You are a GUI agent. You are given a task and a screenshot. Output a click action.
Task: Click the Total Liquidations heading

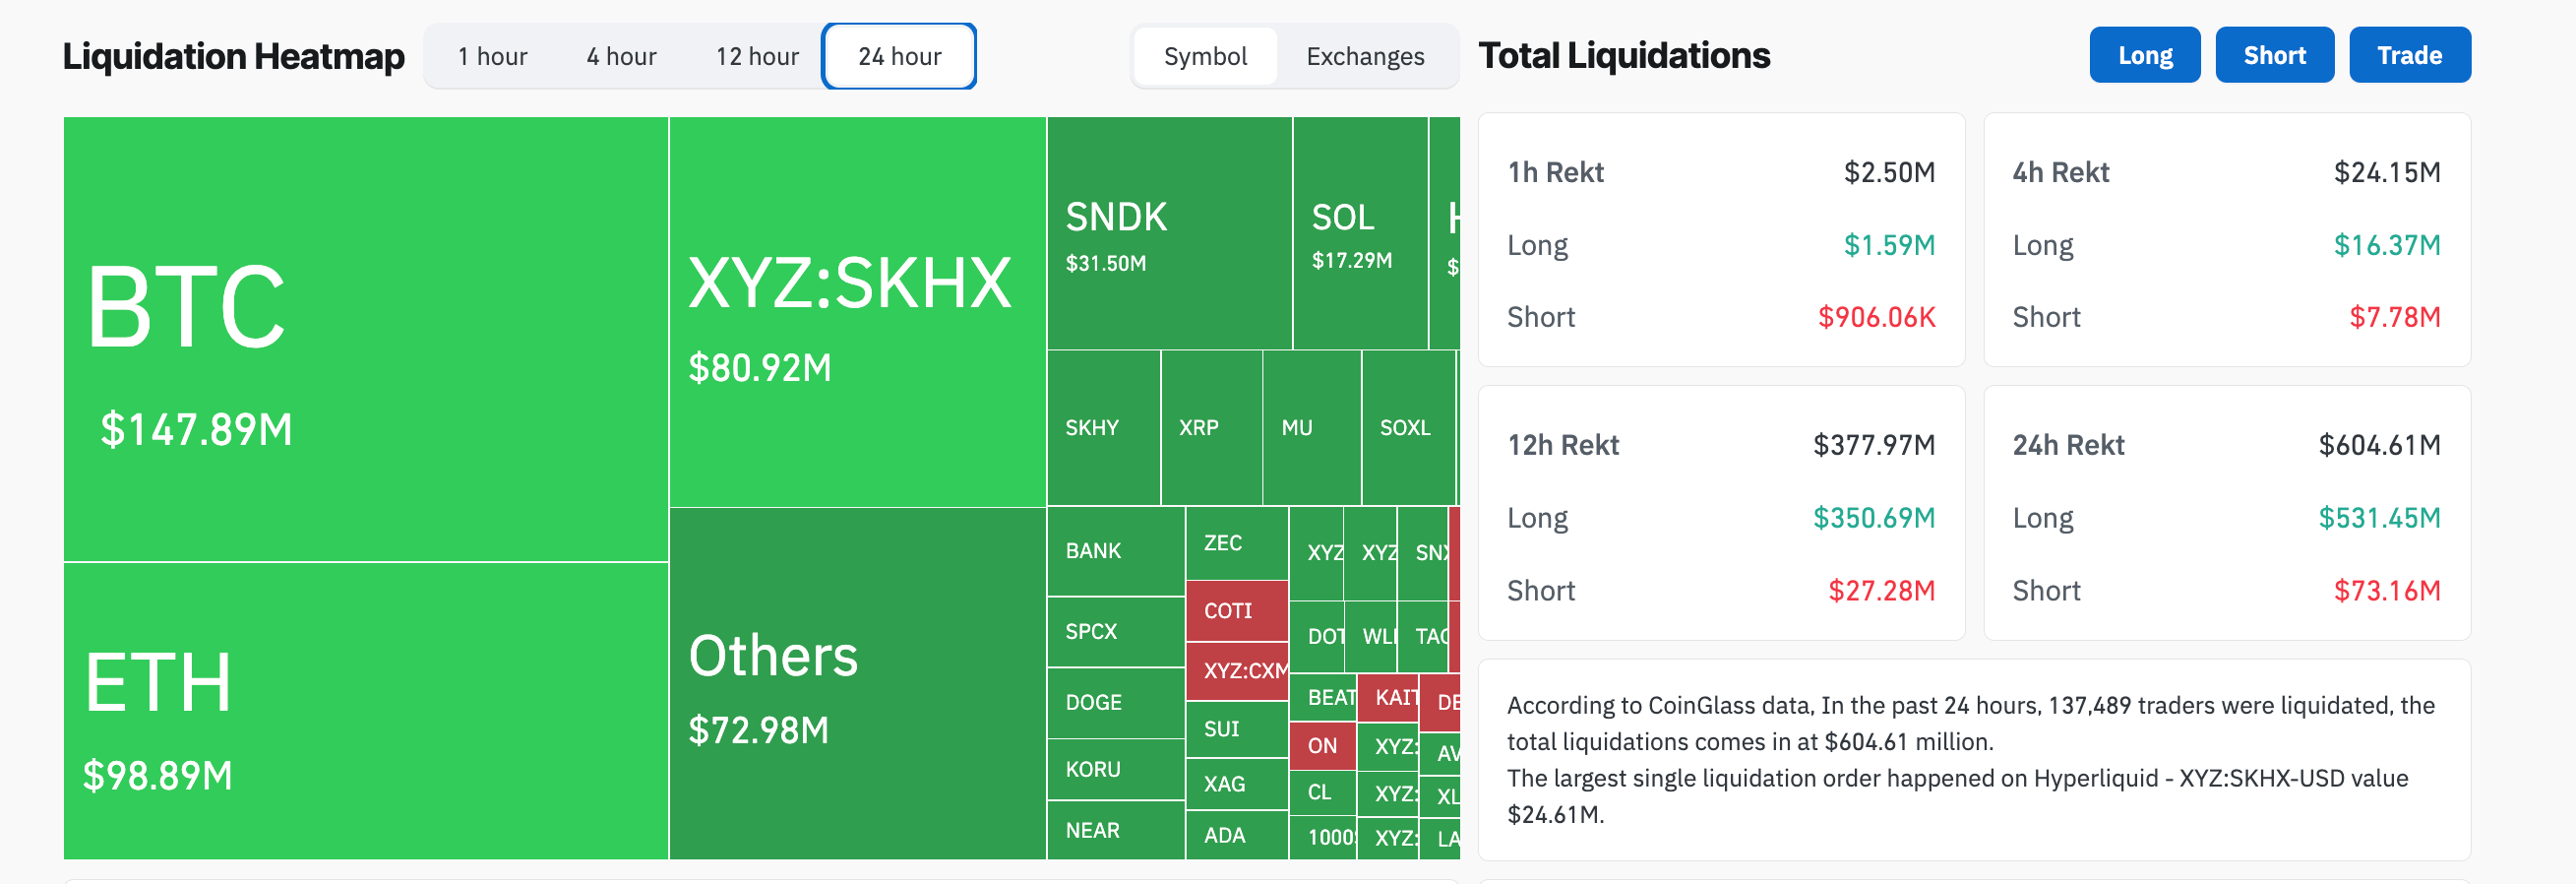tap(1624, 55)
